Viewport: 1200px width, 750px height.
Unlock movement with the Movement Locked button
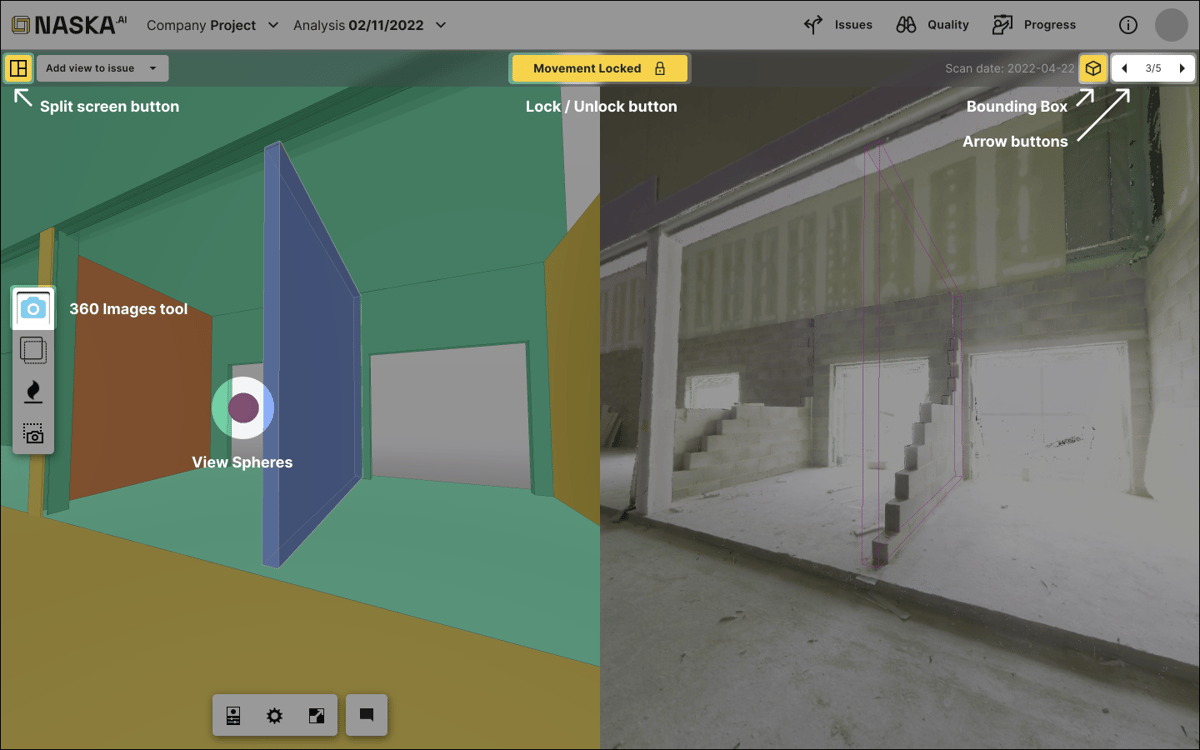click(599, 68)
